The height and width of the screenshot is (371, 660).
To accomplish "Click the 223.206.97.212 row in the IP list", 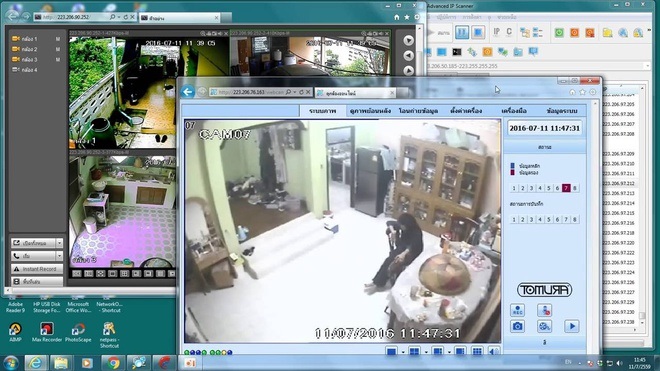I will [619, 184].
